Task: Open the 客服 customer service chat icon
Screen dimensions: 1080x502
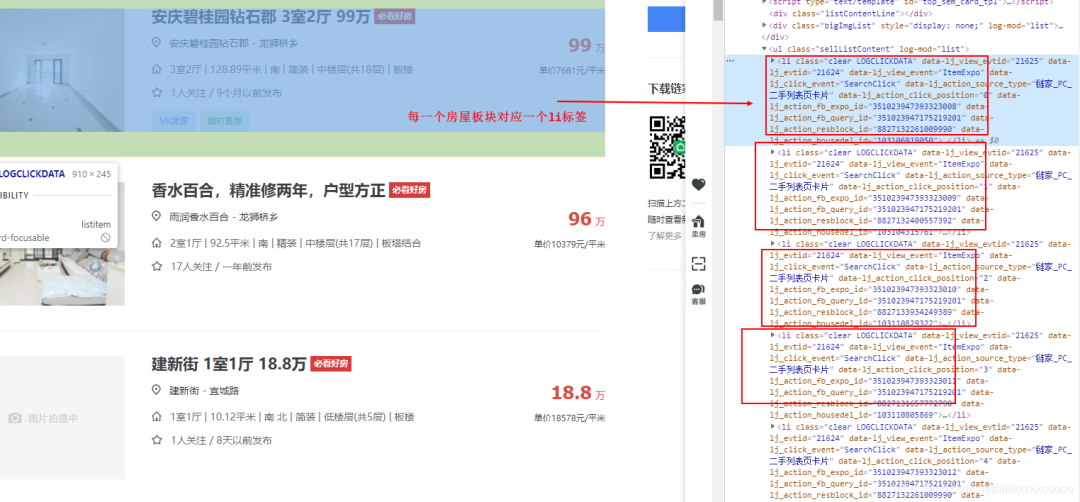Action: (698, 294)
